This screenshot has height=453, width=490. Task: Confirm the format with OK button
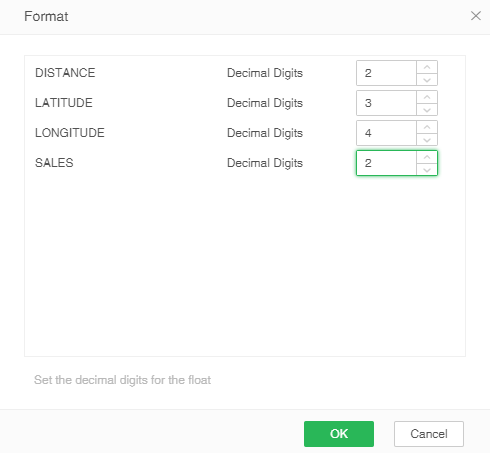point(339,434)
